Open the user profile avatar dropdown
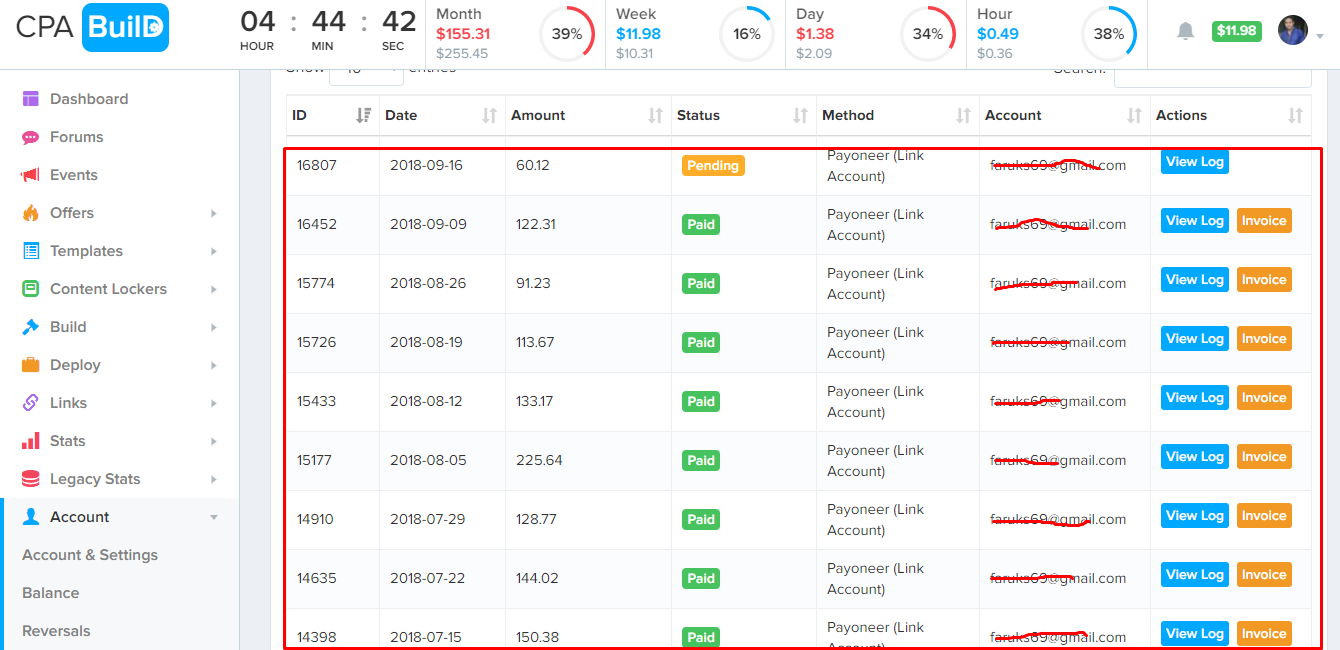1340x650 pixels. pyautogui.click(x=1293, y=31)
